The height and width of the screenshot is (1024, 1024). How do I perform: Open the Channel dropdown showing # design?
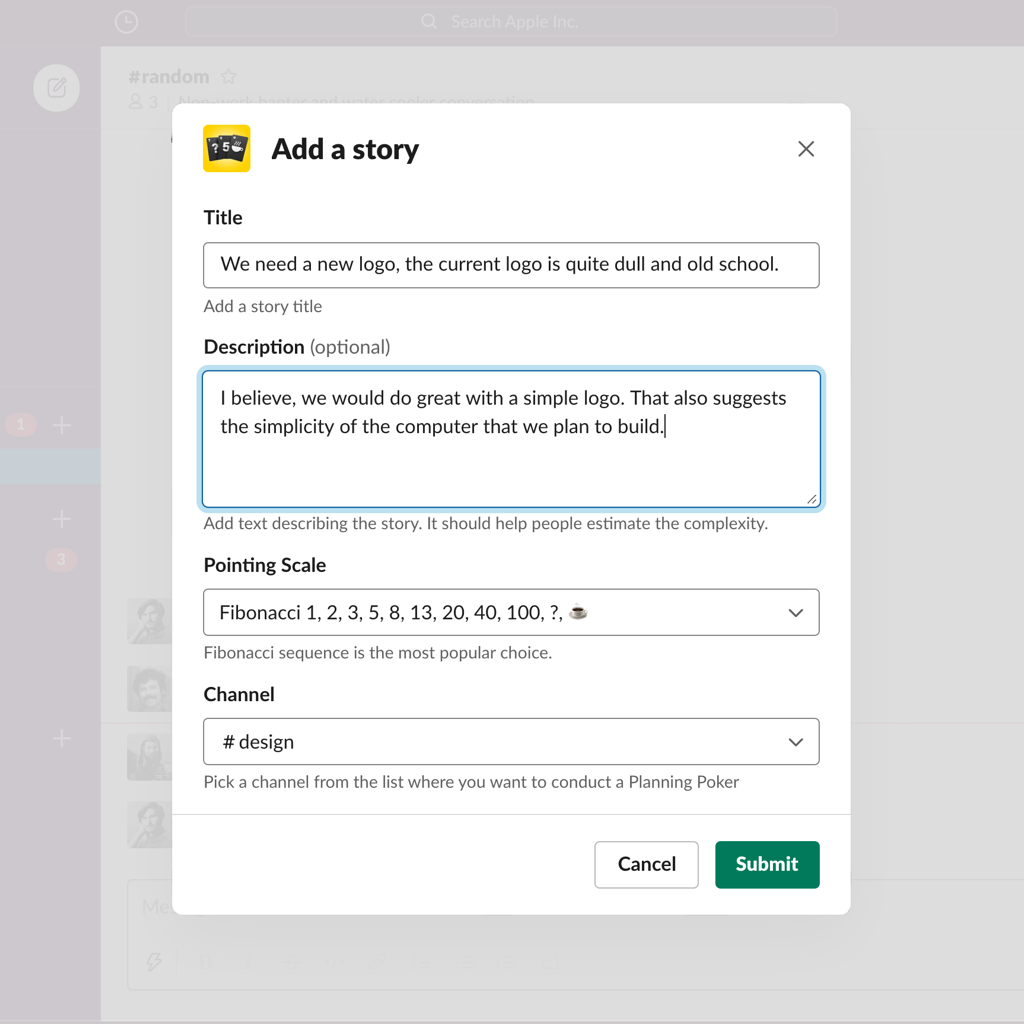pyautogui.click(x=511, y=742)
